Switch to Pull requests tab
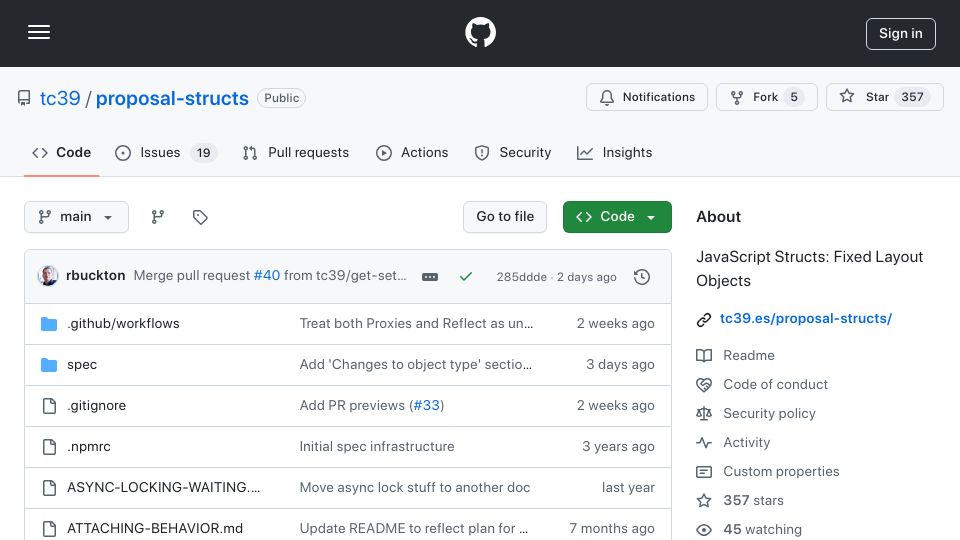 click(x=296, y=152)
